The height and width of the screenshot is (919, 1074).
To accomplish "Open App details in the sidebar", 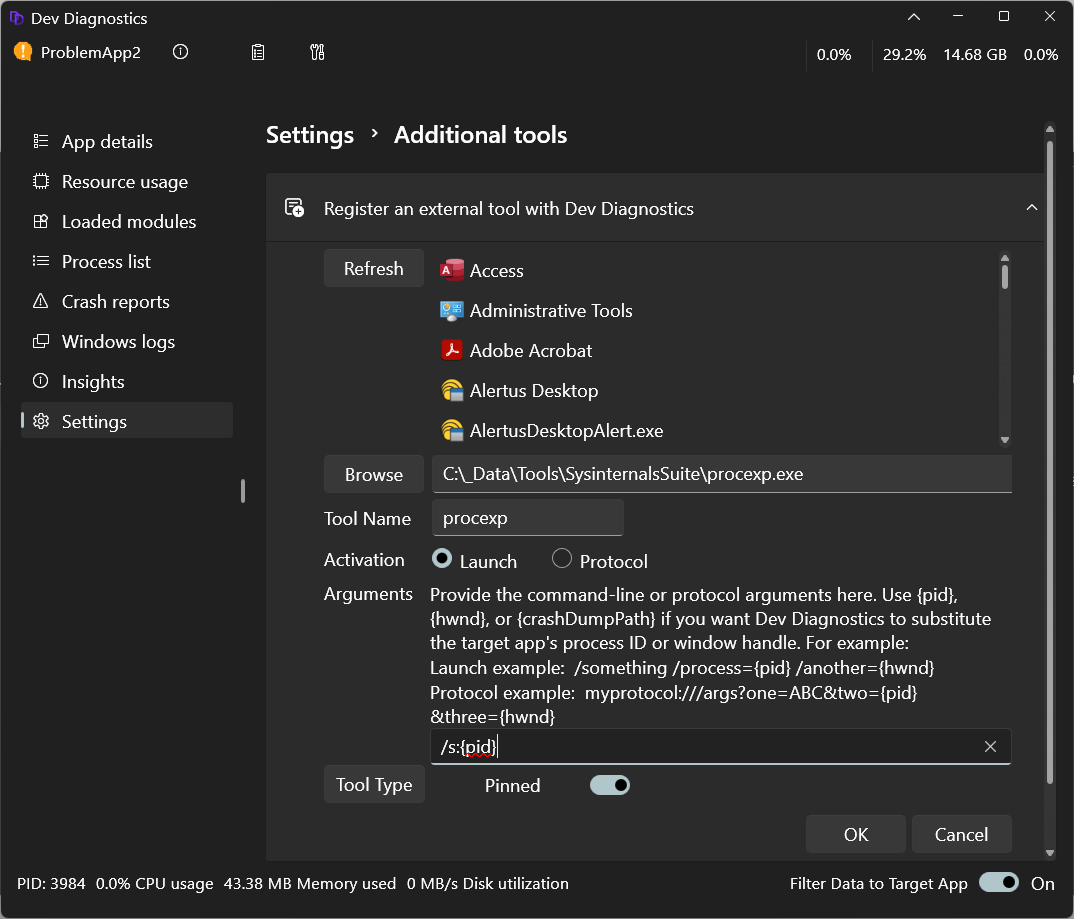I will pos(127,141).
